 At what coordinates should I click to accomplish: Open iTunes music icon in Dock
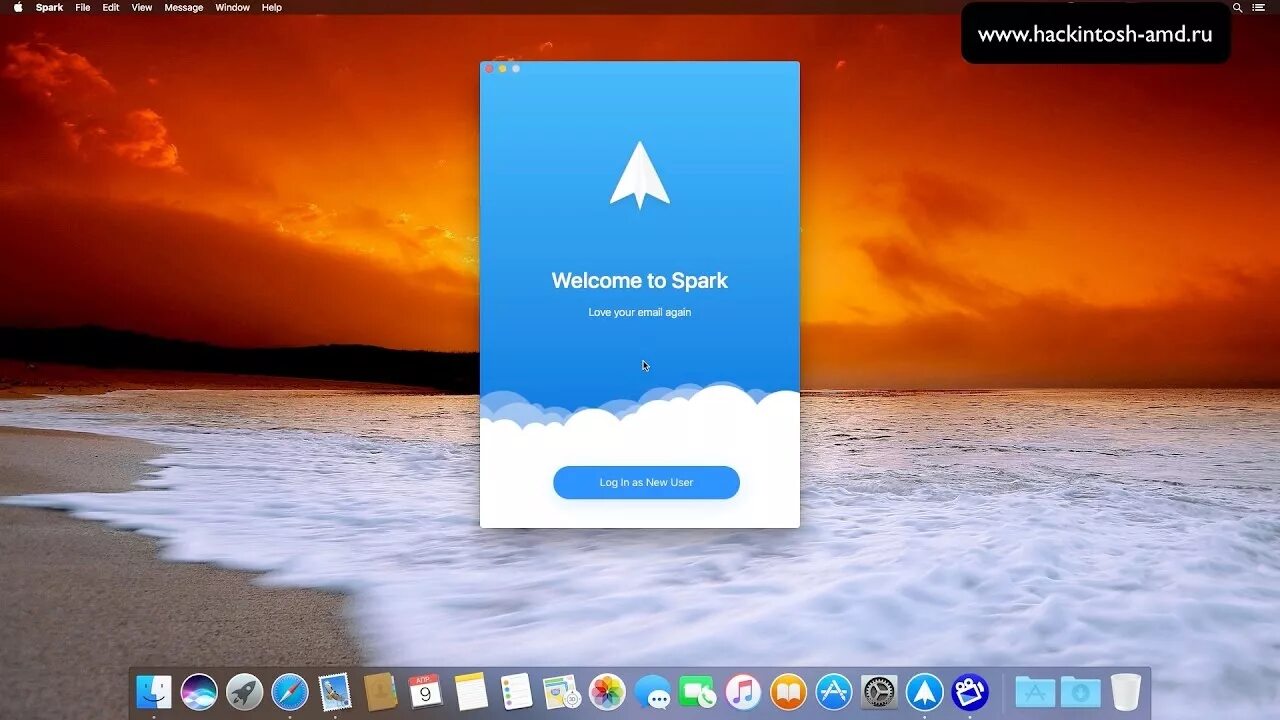pyautogui.click(x=743, y=692)
